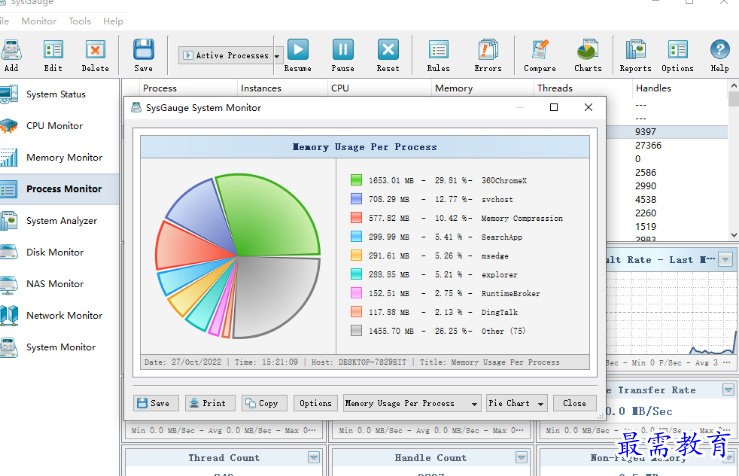Select Network Monitor in the sidebar
Screen dimensions: 739x476
[59, 315]
